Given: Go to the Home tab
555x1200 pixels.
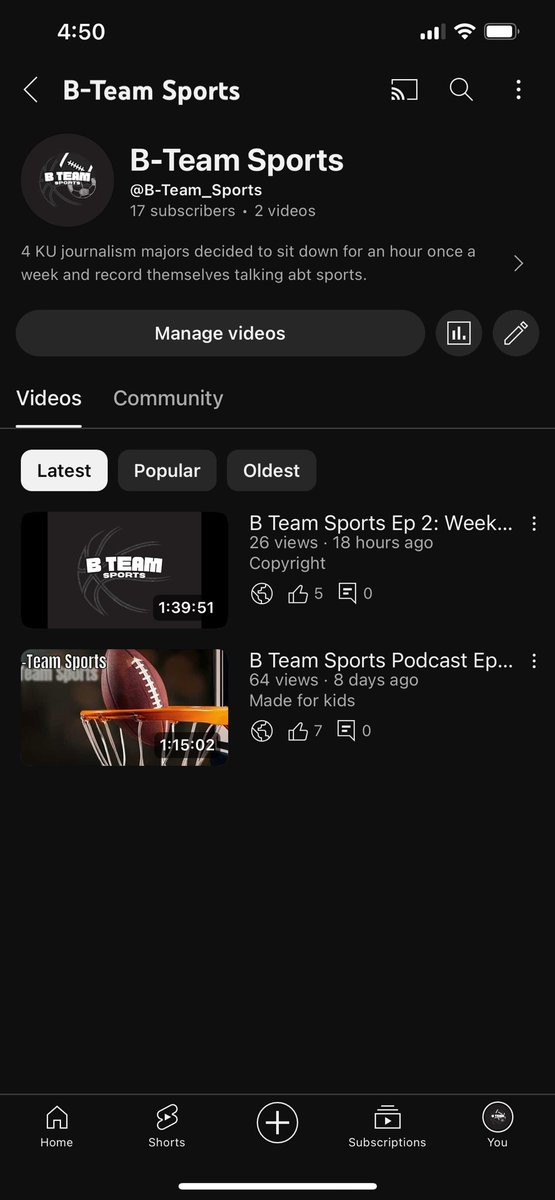Looking at the screenshot, I should coord(57,1125).
